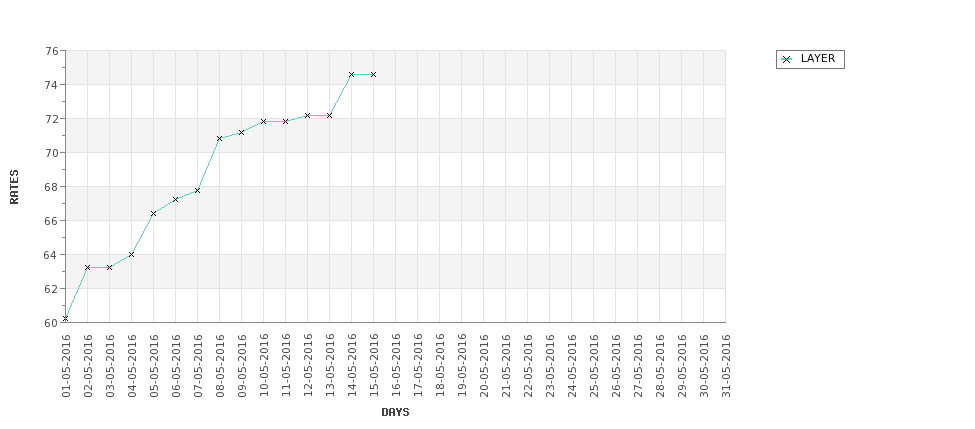Image resolution: width=975 pixels, height=429 pixels.
Task: Click the RATES axis title
Action: pyautogui.click(x=14, y=187)
